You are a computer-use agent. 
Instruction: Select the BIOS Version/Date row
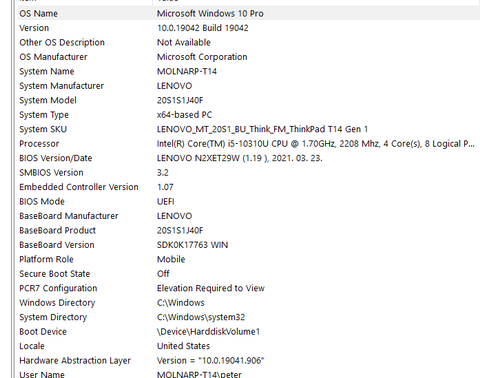tap(249, 158)
